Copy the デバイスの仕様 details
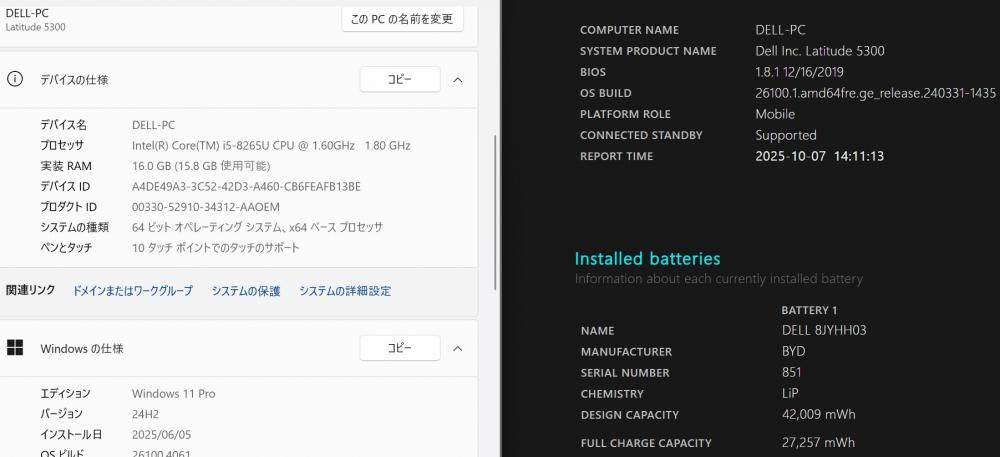This screenshot has width=1000, height=457. pyautogui.click(x=399, y=80)
